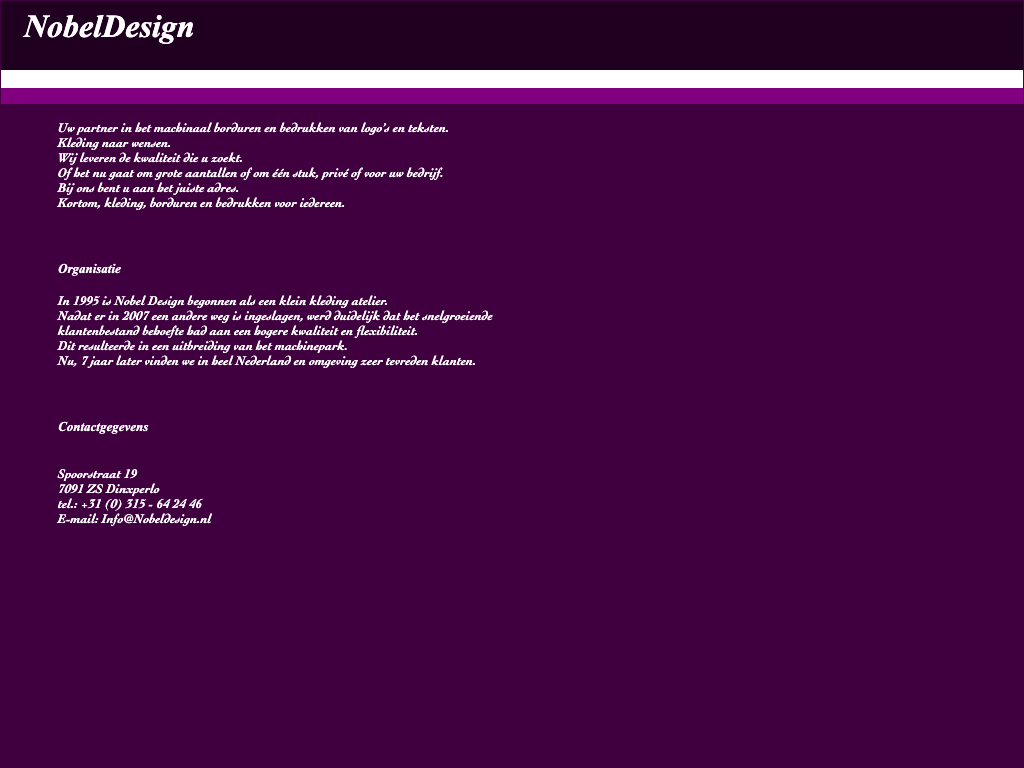1024x768 pixels.
Task: Click the white horizontal bar under the header
Action: click(512, 79)
